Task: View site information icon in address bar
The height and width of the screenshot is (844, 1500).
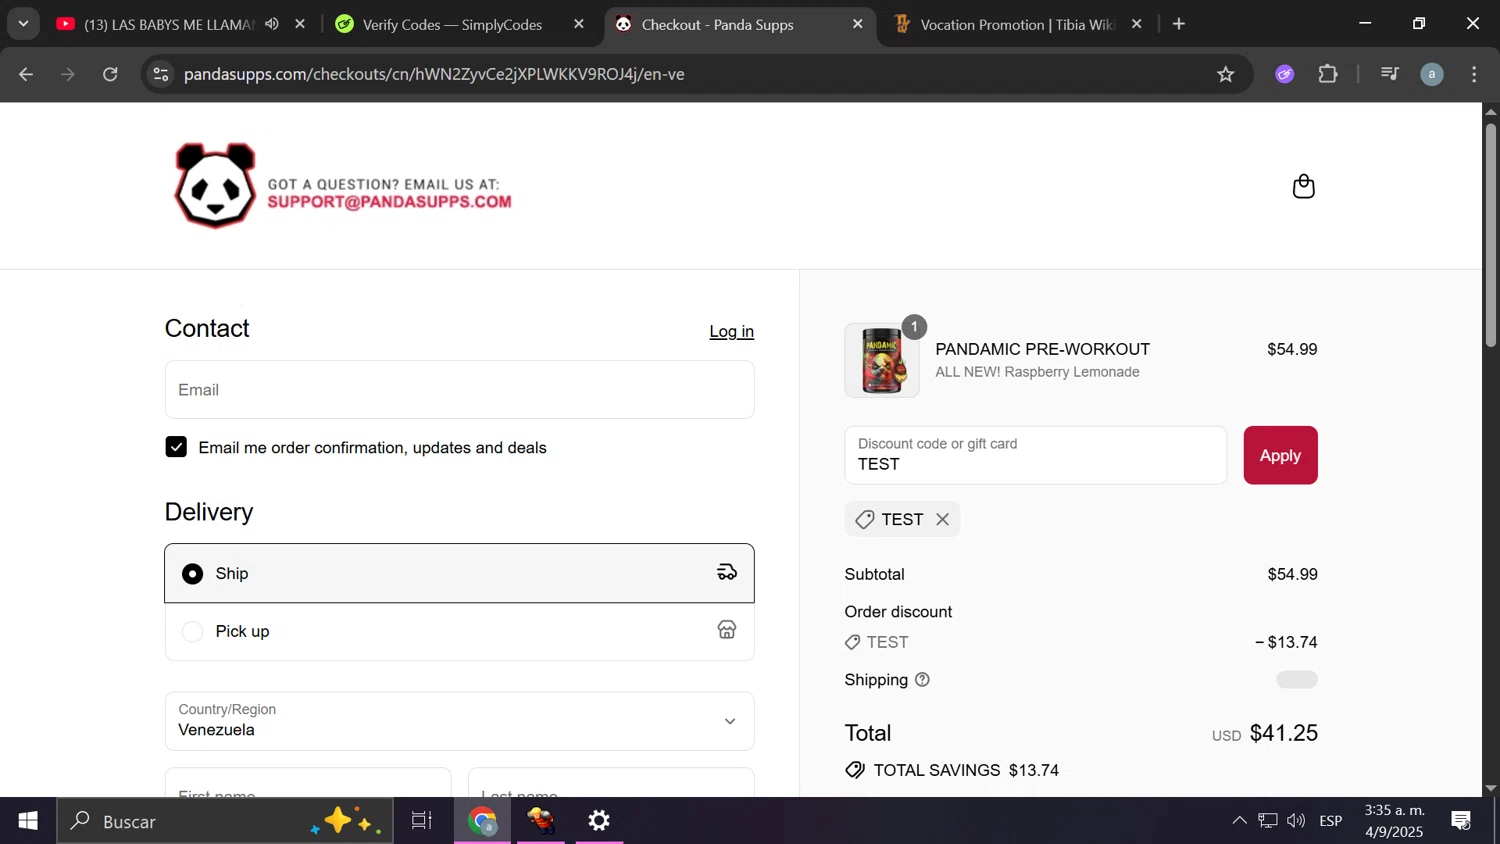Action: tap(161, 74)
